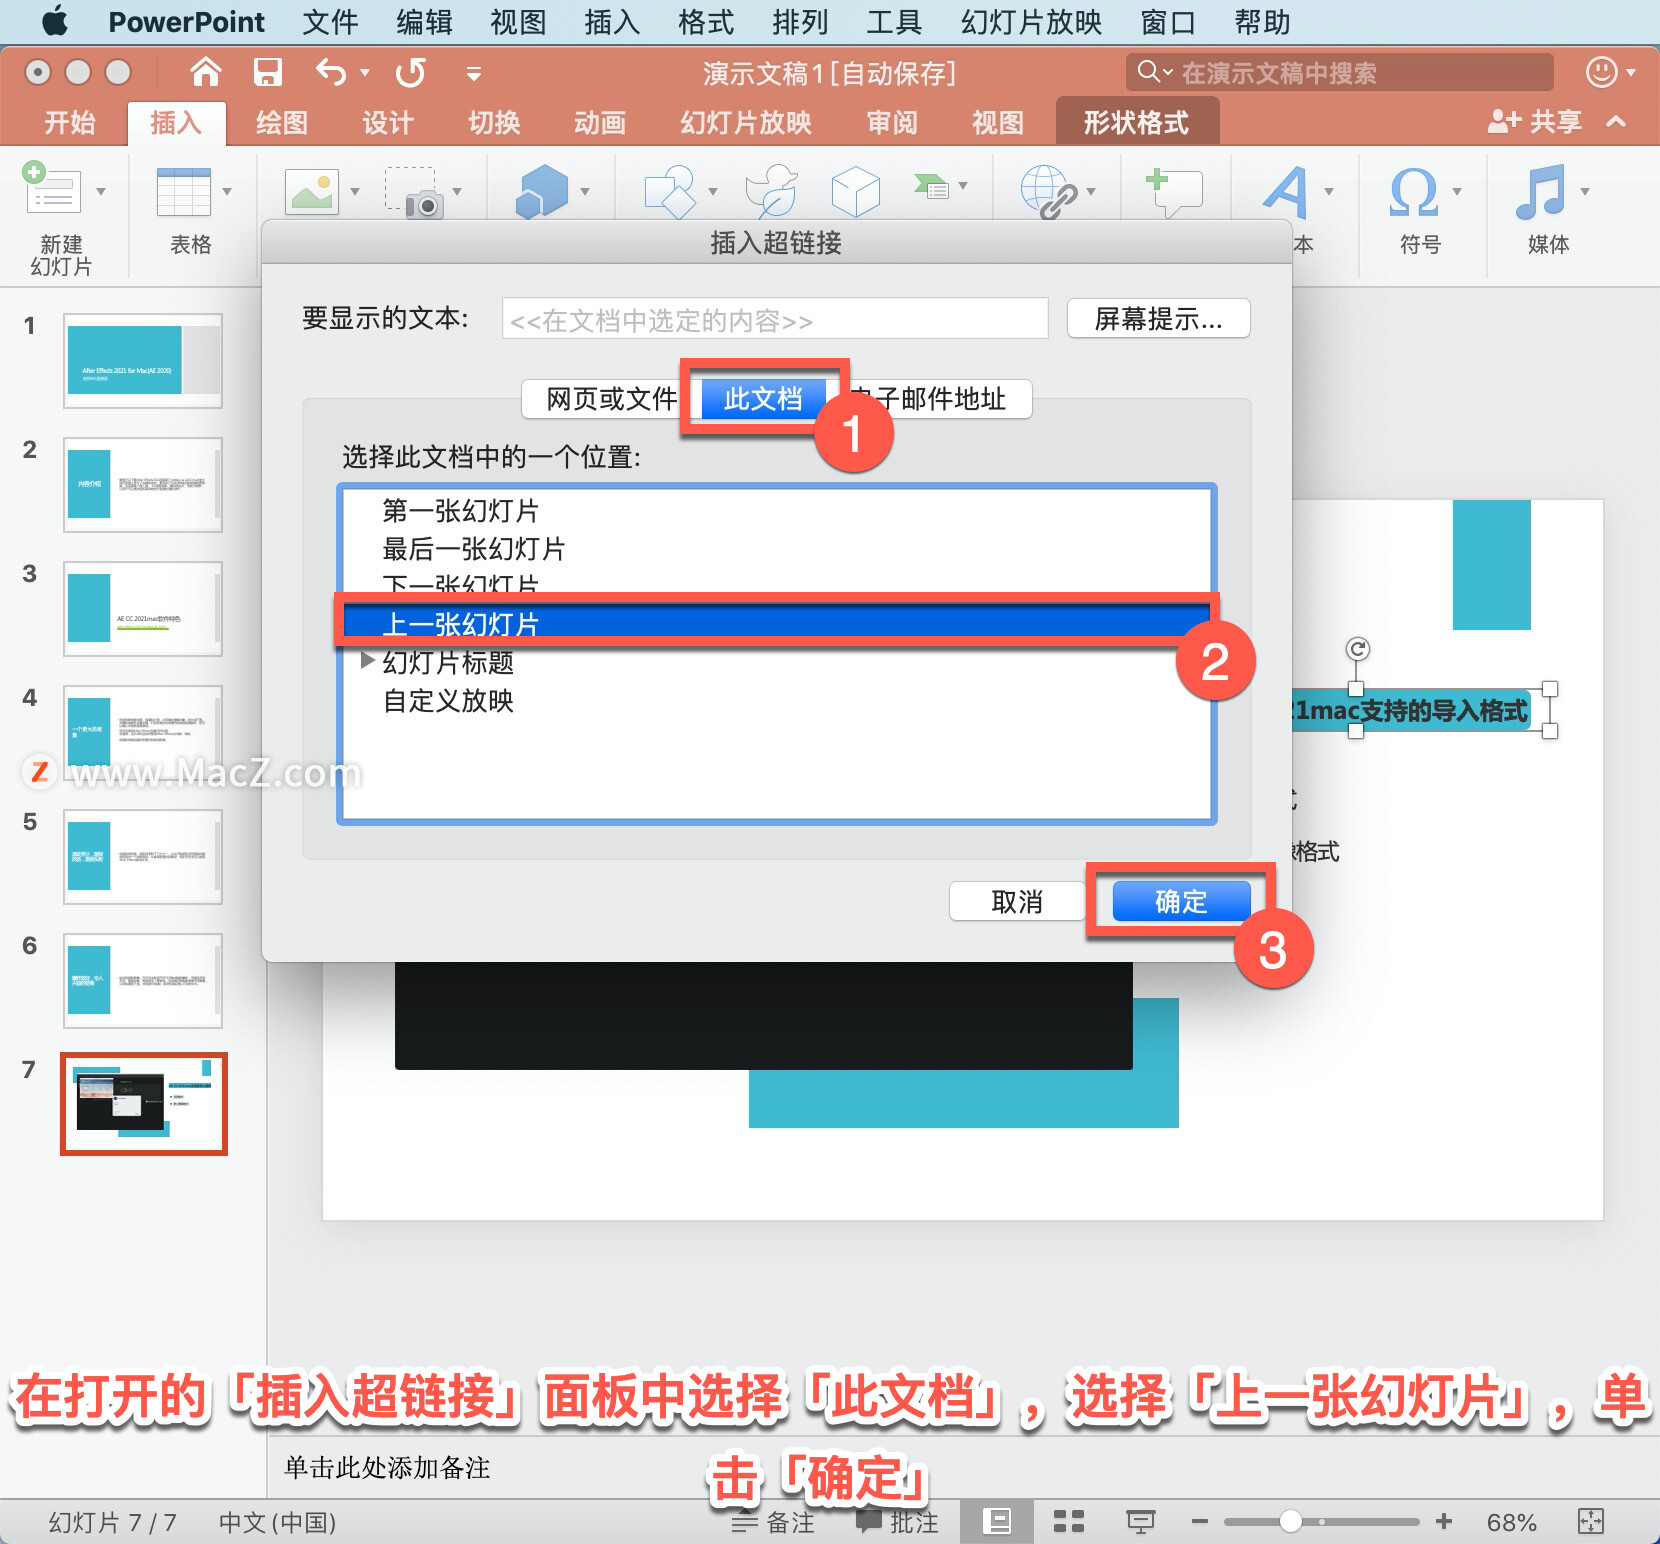The width and height of the screenshot is (1660, 1544).
Task: Switch to the 设计 ribbon tab
Action: (x=388, y=123)
